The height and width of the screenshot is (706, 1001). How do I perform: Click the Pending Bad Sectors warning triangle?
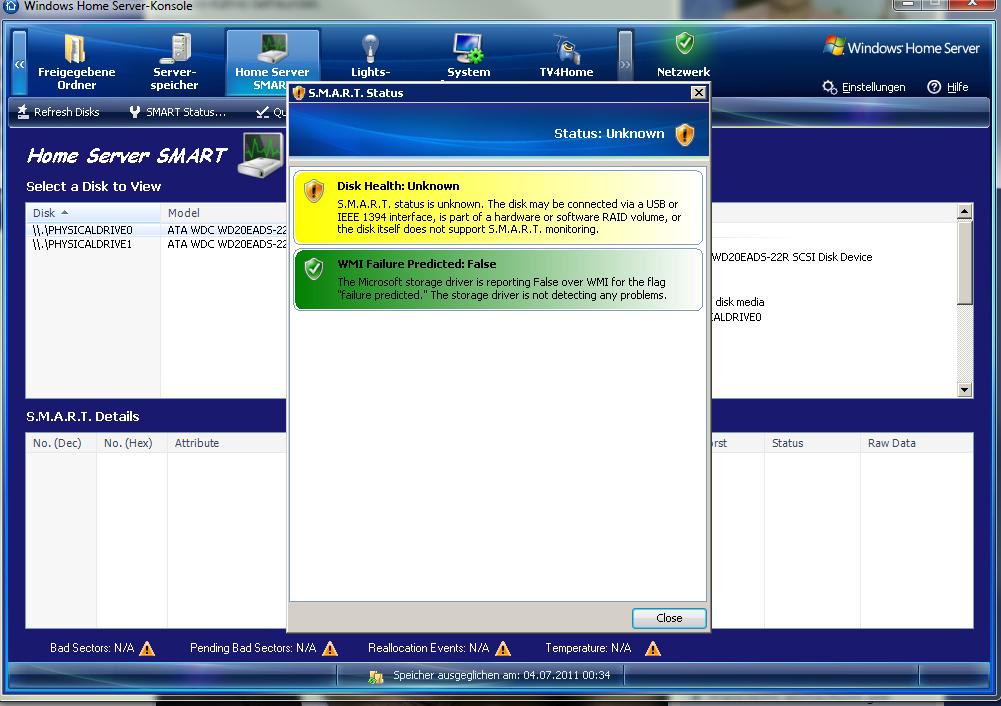[x=330, y=649]
